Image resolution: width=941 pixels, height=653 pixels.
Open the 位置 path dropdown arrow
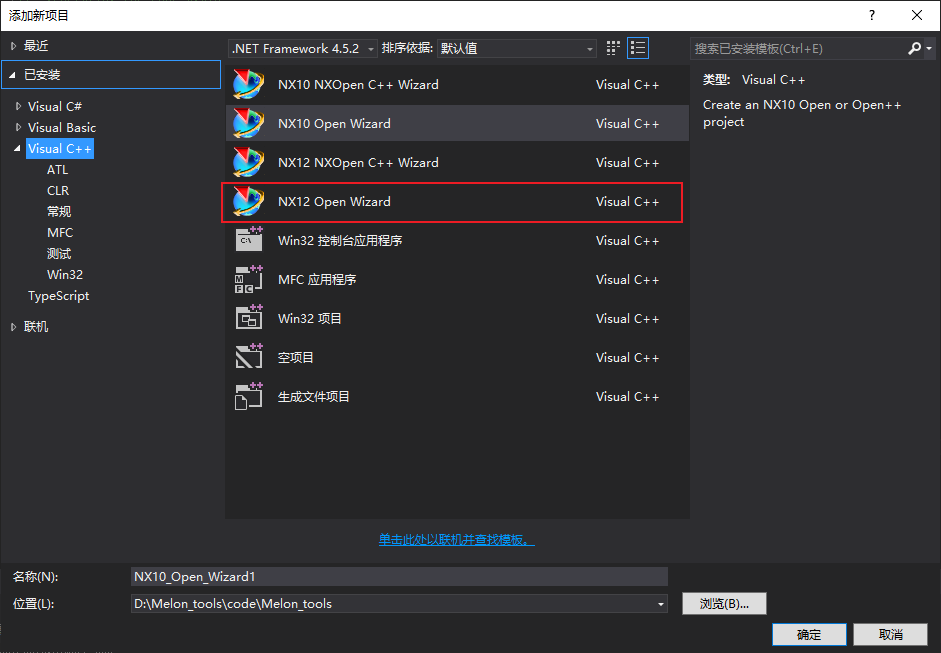[x=660, y=604]
